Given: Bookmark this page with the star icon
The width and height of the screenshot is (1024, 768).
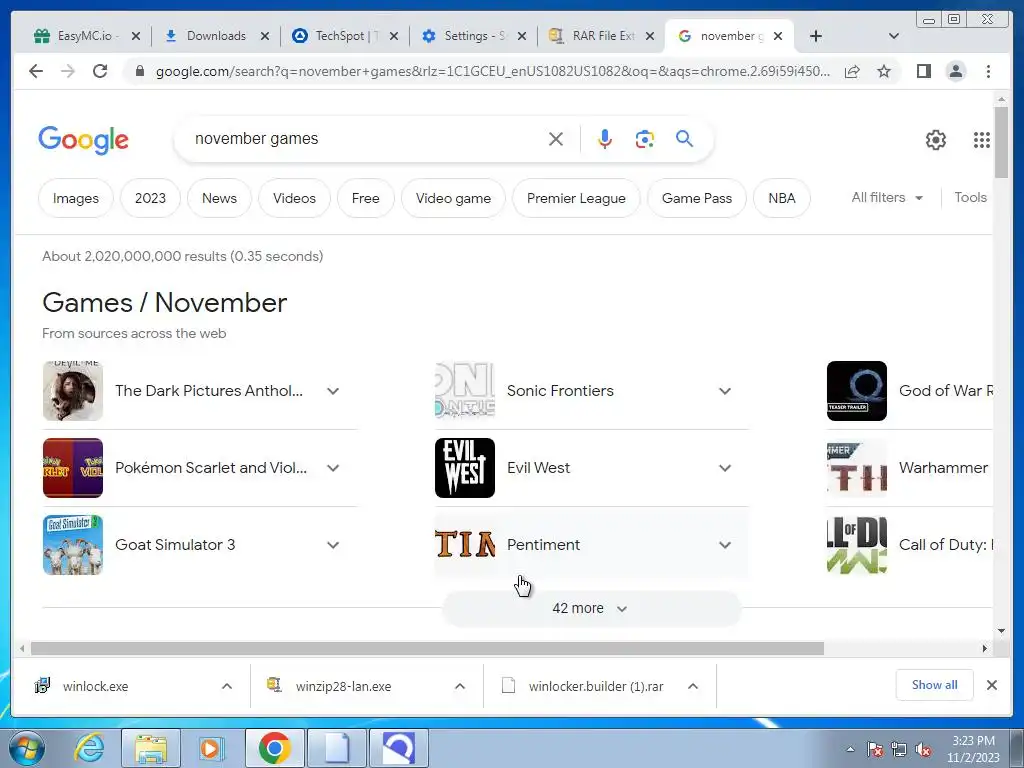Looking at the screenshot, I should pyautogui.click(x=884, y=71).
